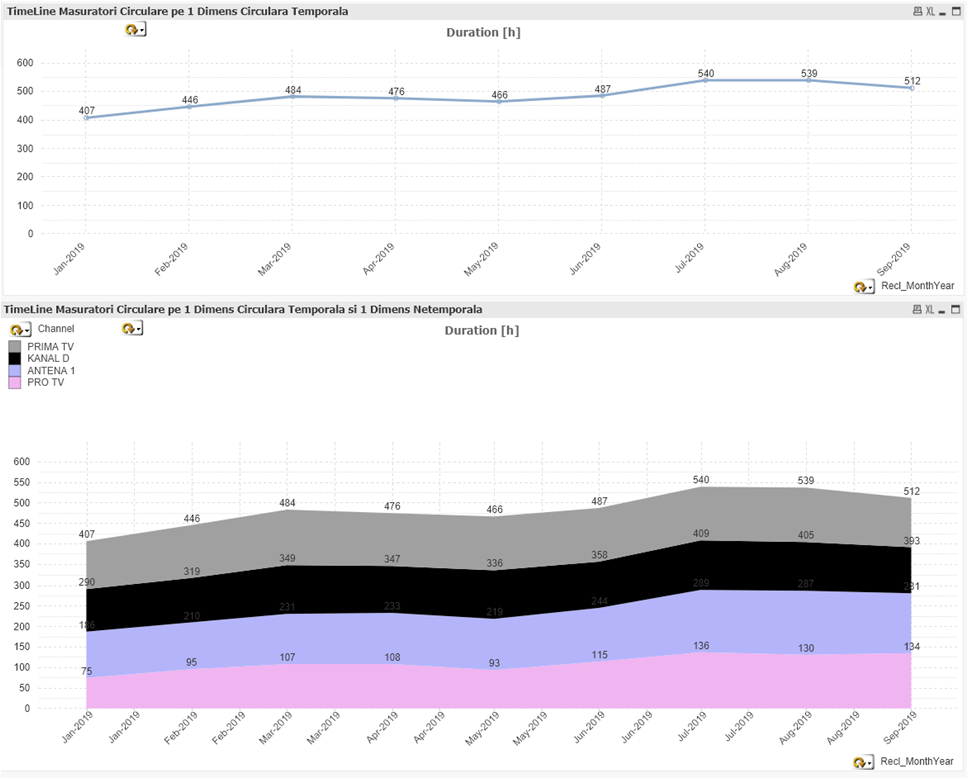Click the Recl_MonthYear axis label in bottom chart

[x=917, y=762]
